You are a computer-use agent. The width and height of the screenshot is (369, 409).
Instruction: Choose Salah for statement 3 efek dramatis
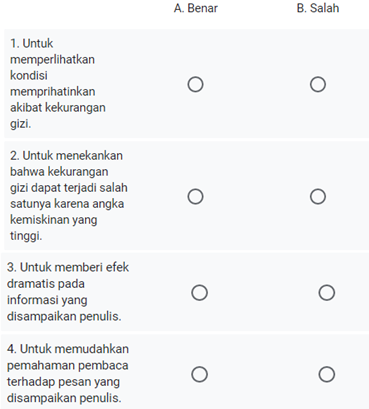click(326, 292)
